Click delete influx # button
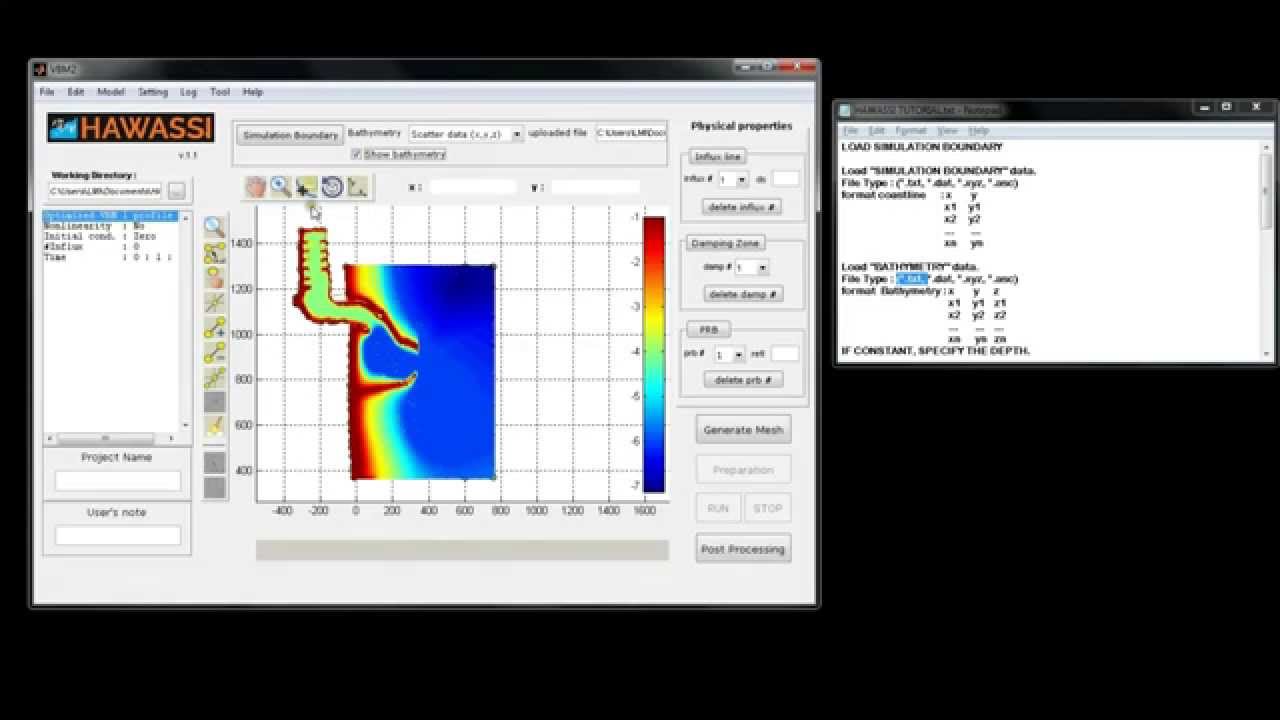This screenshot has width=1280, height=720. 742,207
